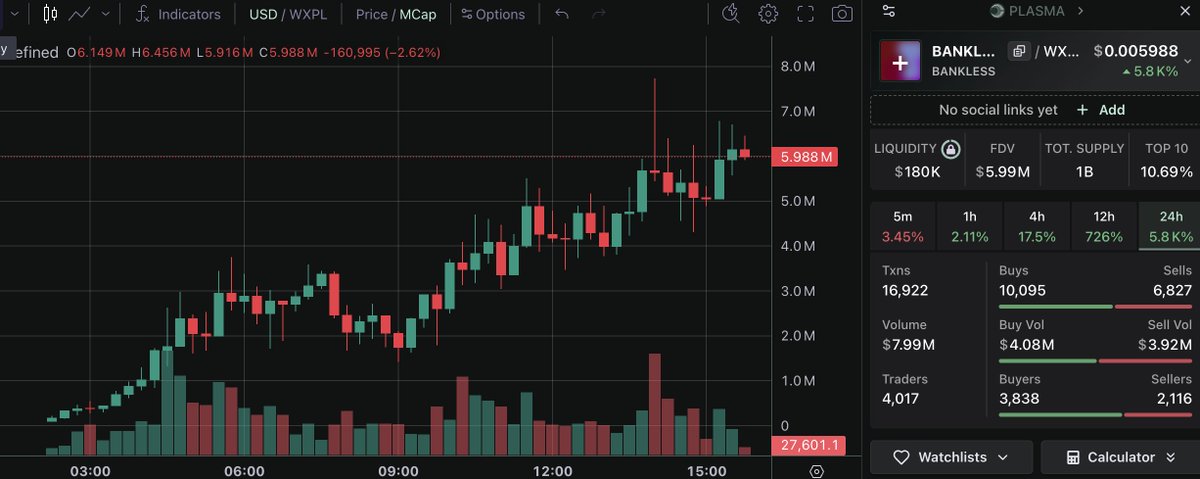1200x479 pixels.
Task: Open the candlestick chart type selector
Action: [x=50, y=14]
